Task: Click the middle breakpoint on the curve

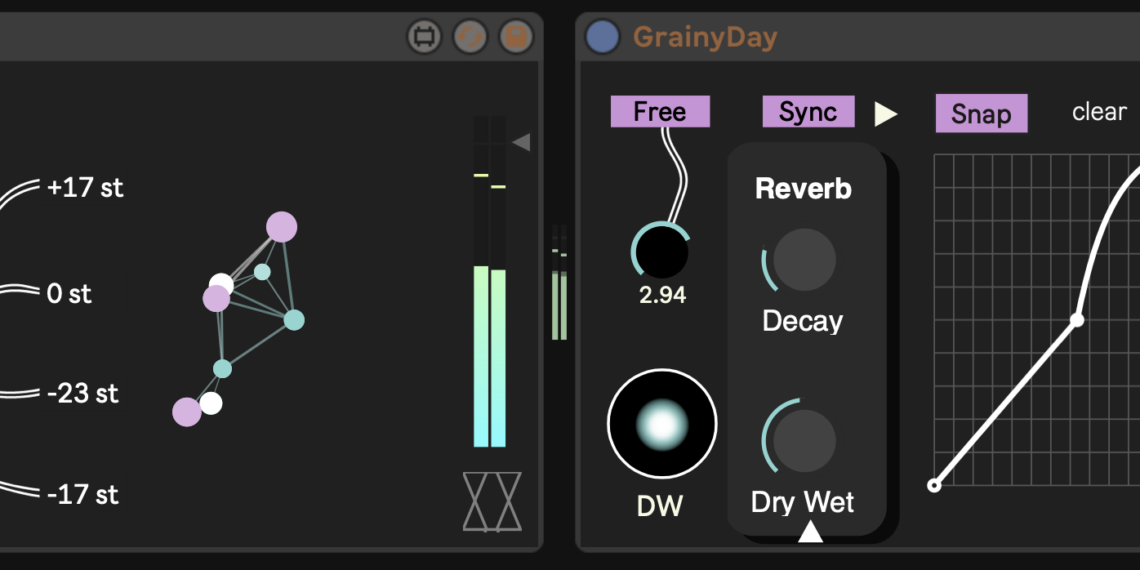Action: pos(1077,320)
